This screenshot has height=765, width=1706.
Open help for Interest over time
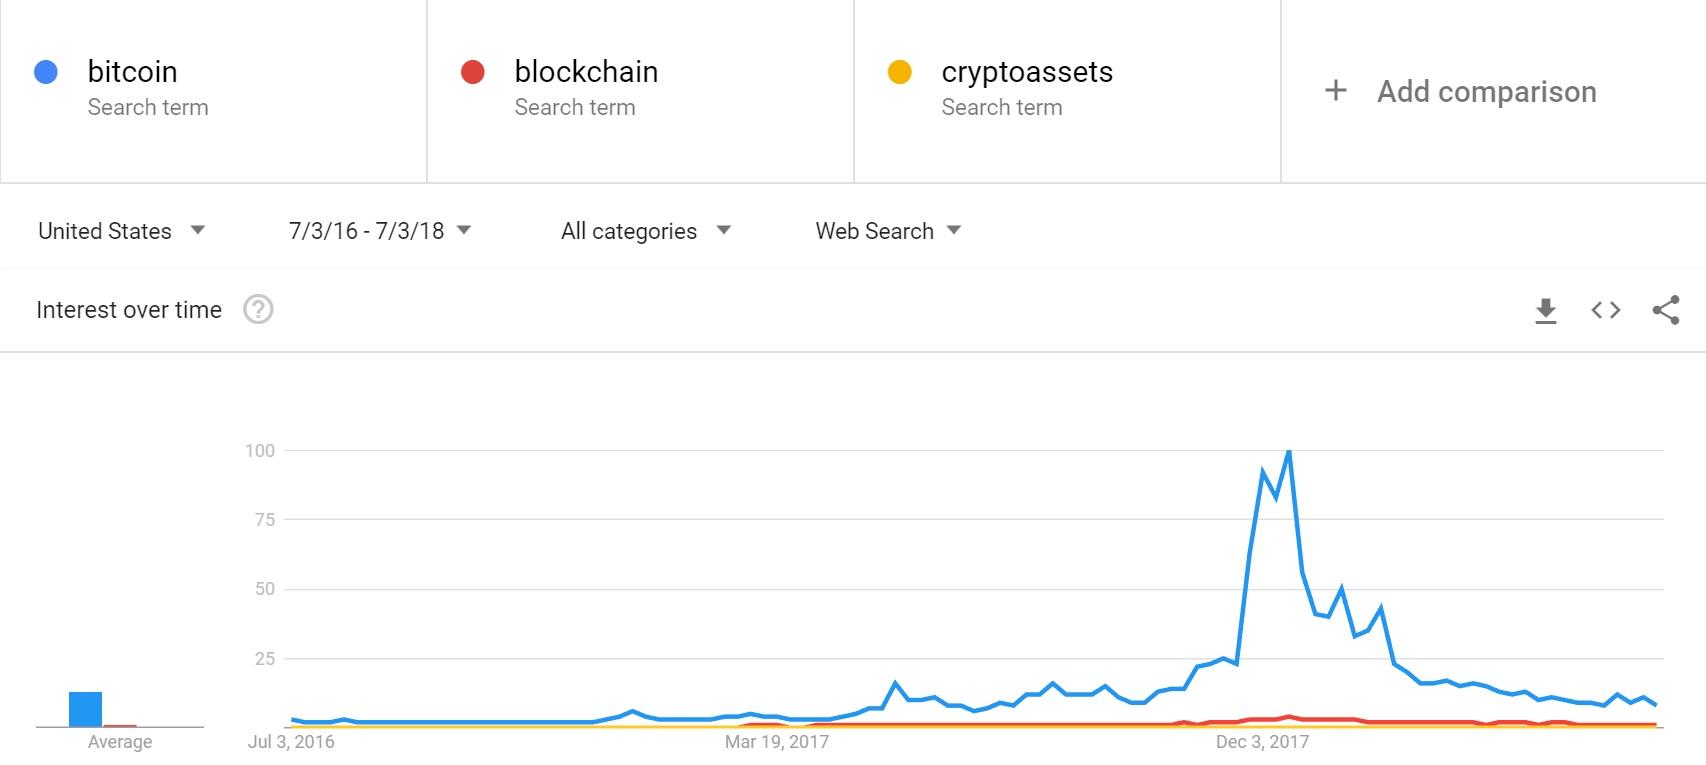pyautogui.click(x=258, y=310)
